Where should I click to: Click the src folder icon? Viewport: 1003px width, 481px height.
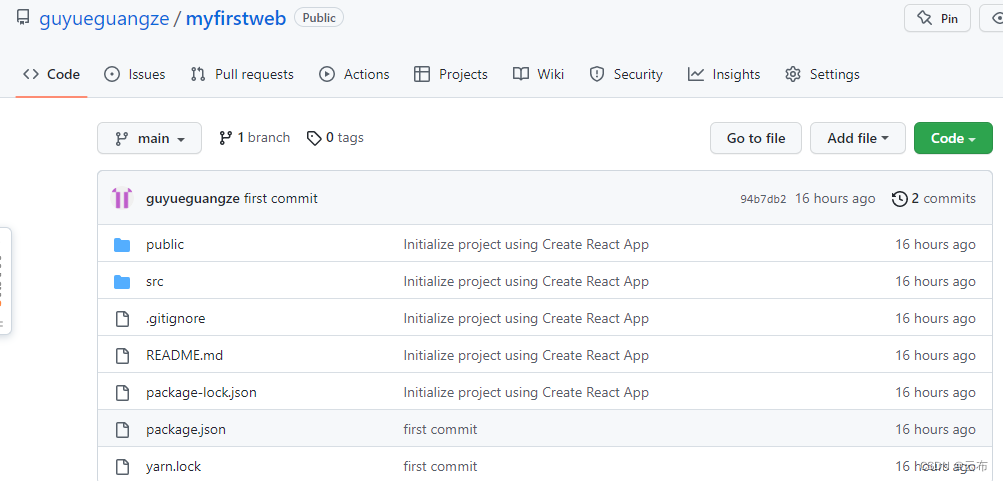click(x=122, y=282)
